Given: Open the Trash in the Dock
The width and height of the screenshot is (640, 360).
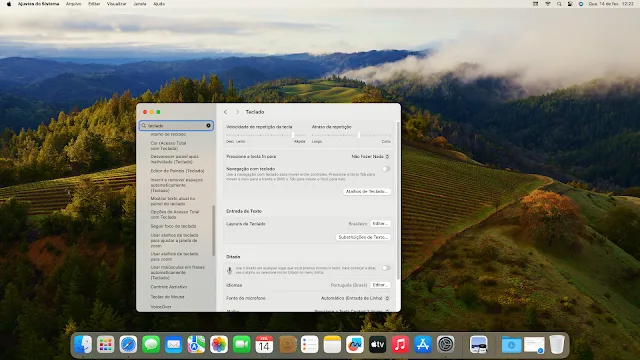Looking at the screenshot, I should pyautogui.click(x=556, y=344).
